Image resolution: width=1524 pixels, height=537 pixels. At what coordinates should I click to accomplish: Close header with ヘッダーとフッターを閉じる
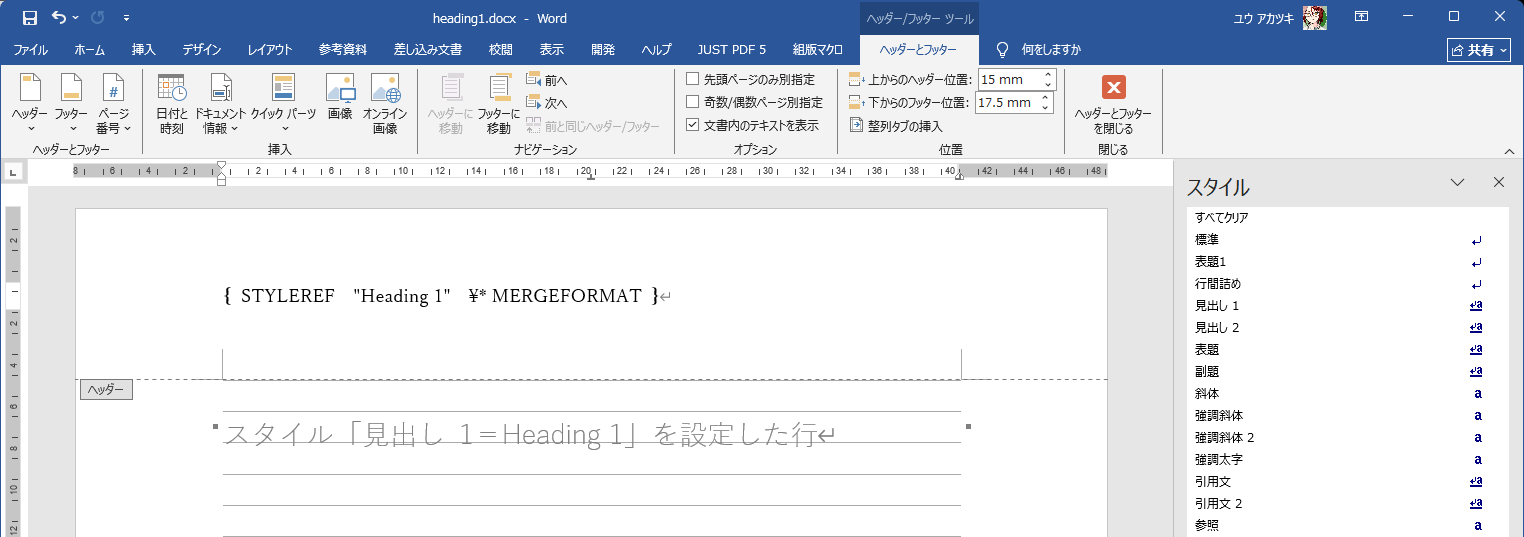(x=1113, y=104)
